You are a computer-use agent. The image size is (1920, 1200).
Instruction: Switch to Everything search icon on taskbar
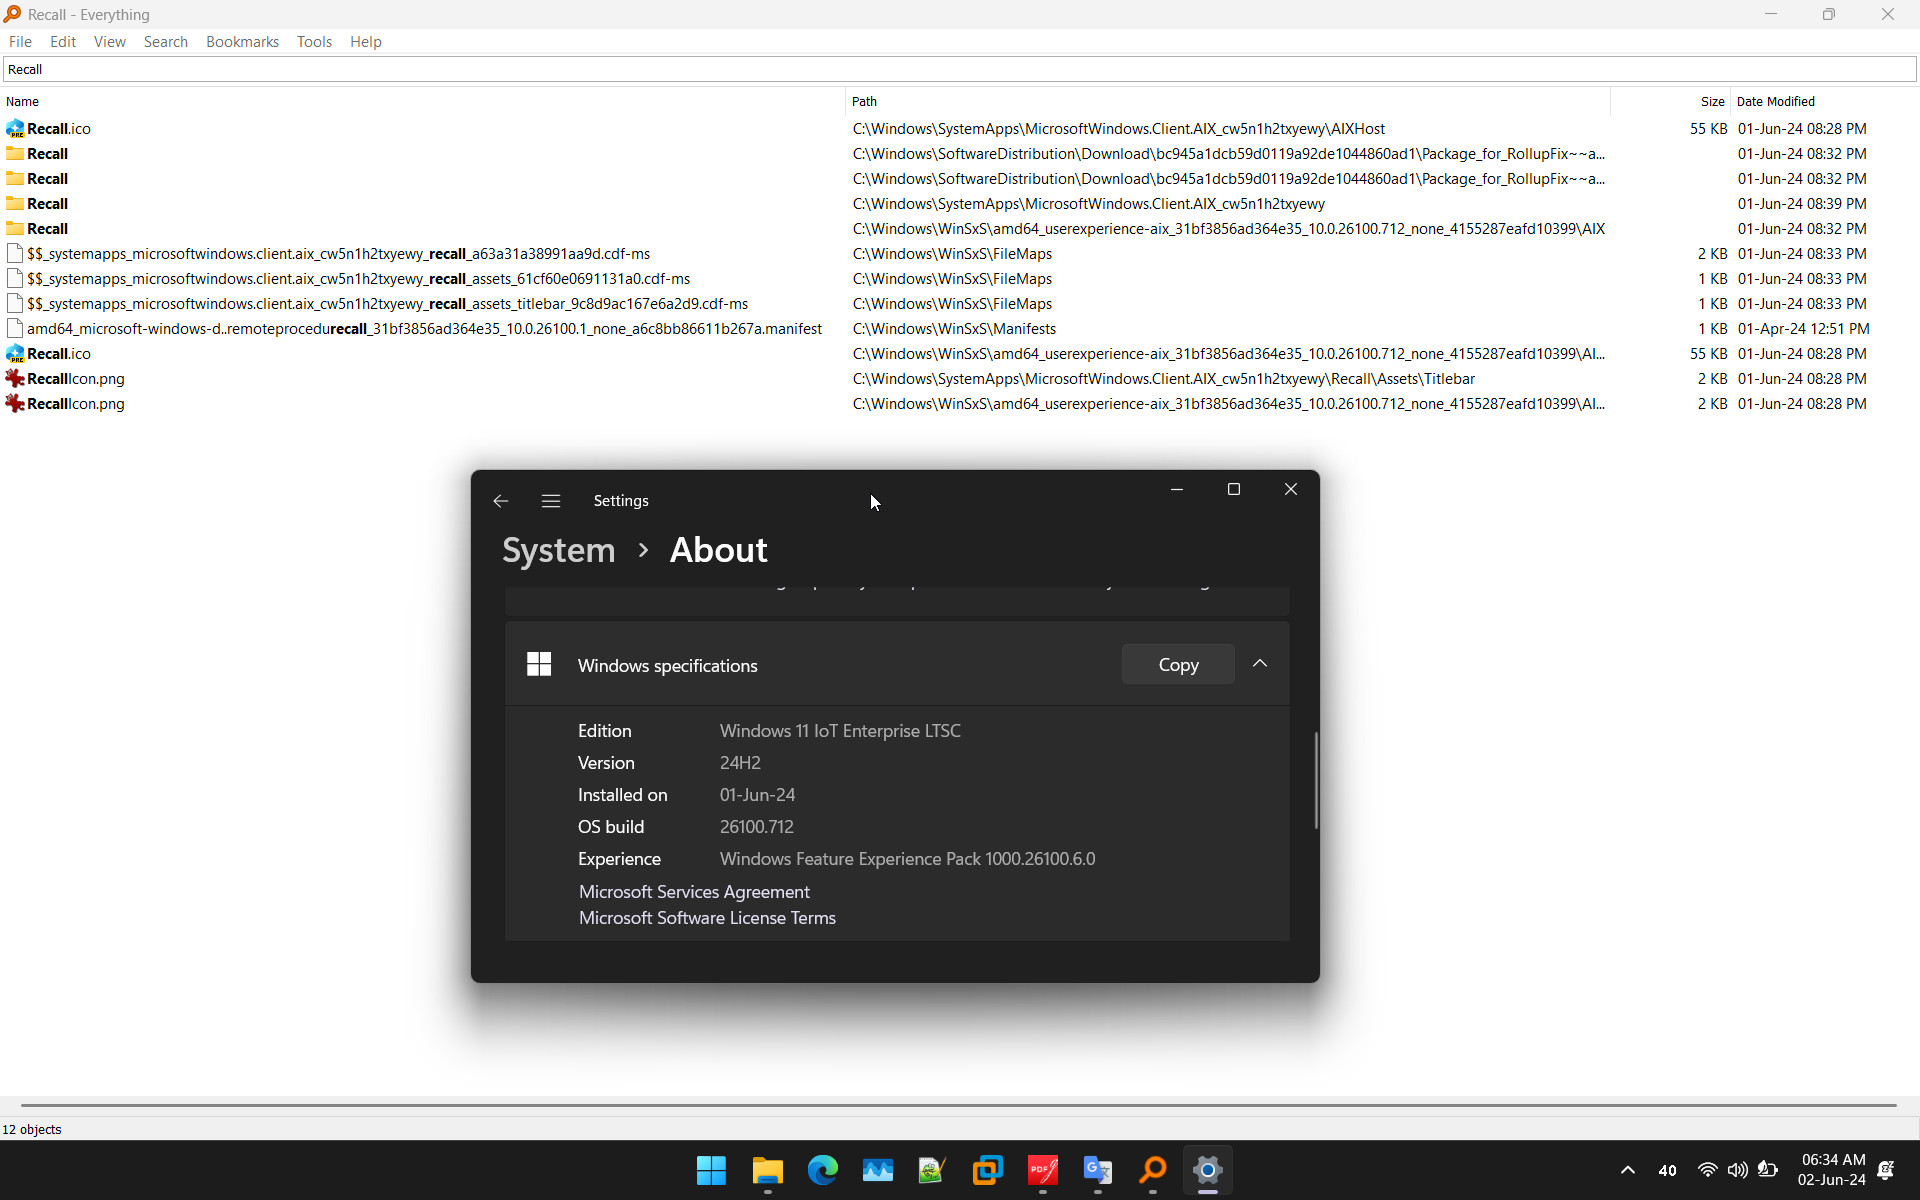[1152, 1170]
